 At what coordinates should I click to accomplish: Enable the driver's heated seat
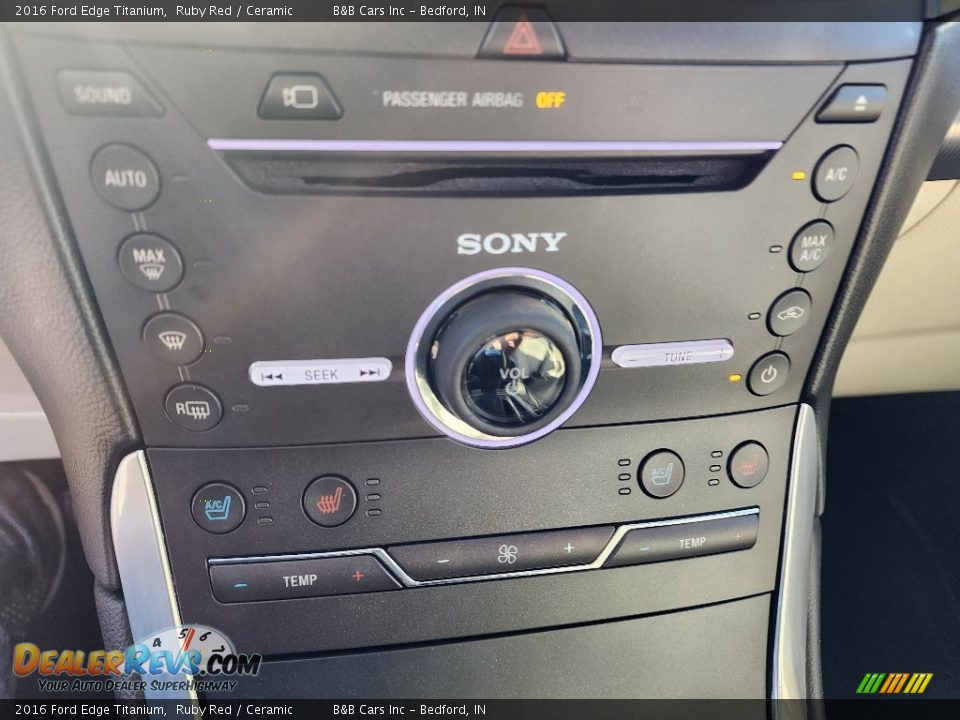329,500
